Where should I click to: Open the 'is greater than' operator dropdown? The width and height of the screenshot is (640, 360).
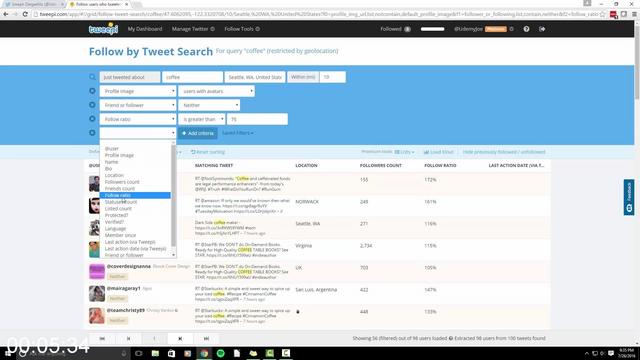point(202,119)
